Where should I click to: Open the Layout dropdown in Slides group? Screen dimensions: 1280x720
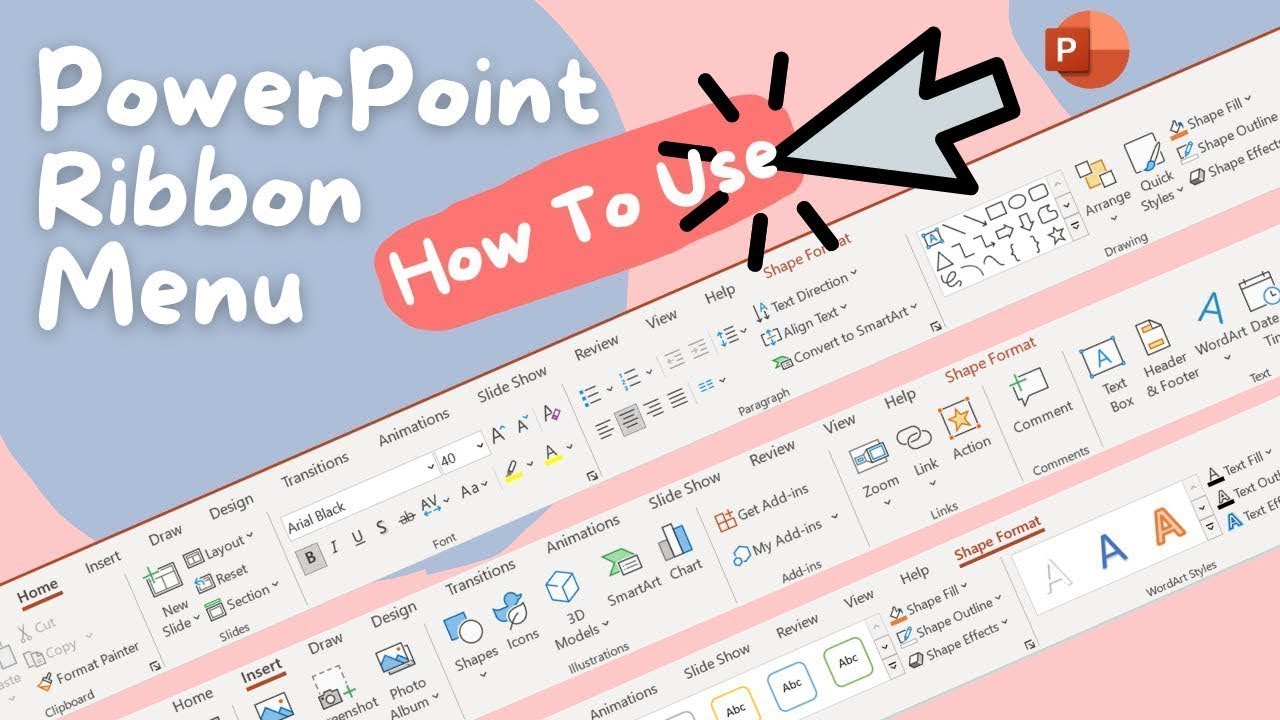click(x=220, y=550)
